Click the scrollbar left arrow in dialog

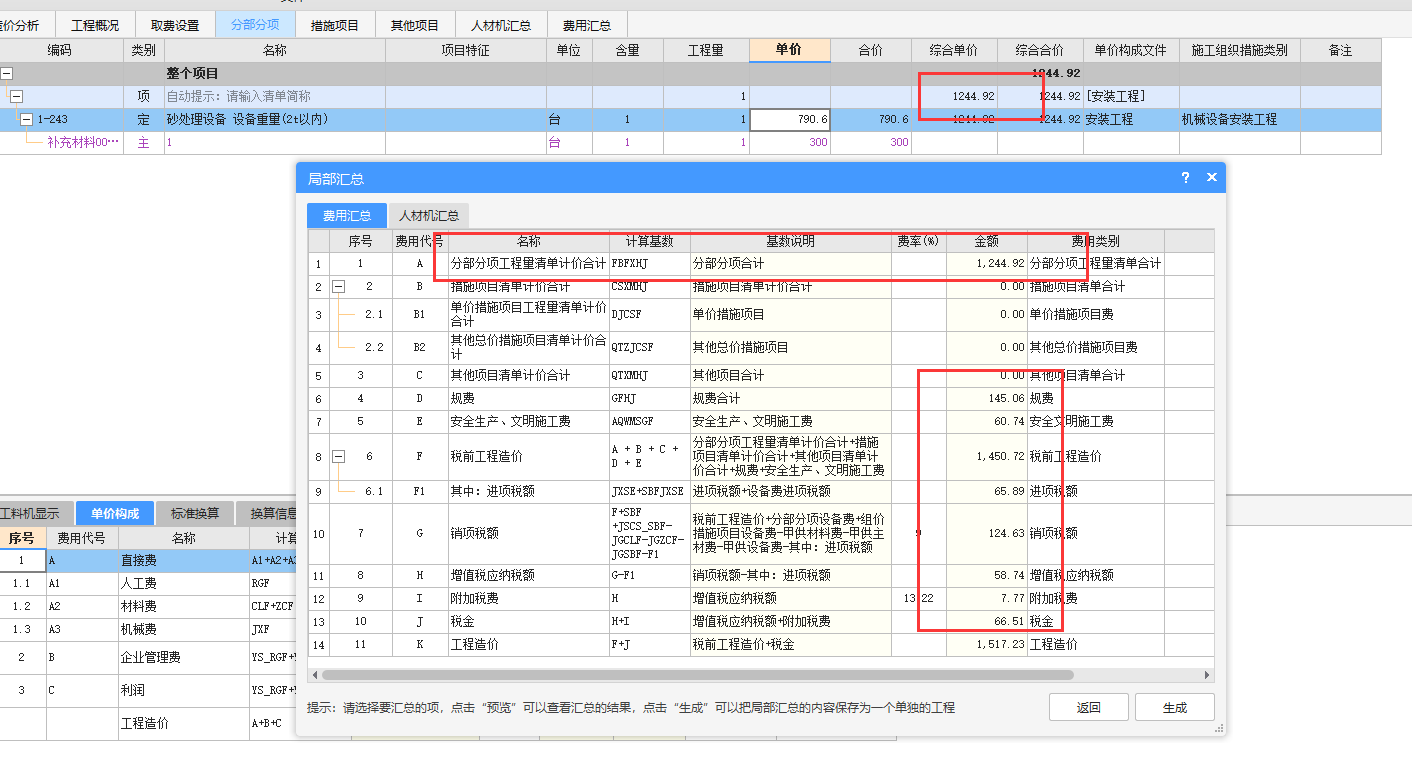pyautogui.click(x=314, y=676)
